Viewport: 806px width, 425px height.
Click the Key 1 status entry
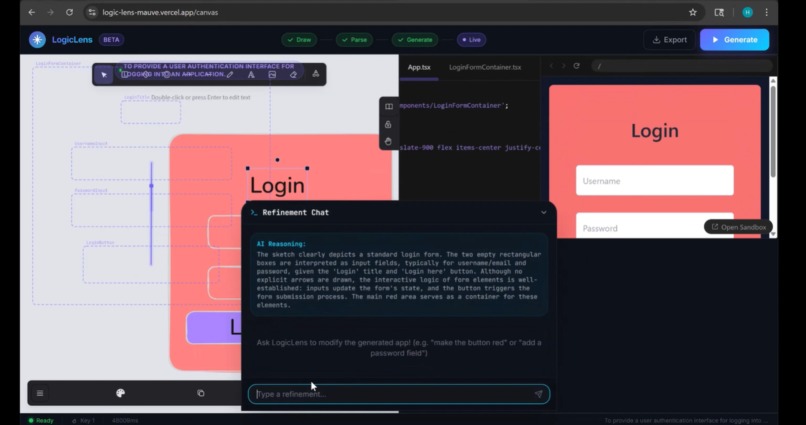tap(83, 420)
